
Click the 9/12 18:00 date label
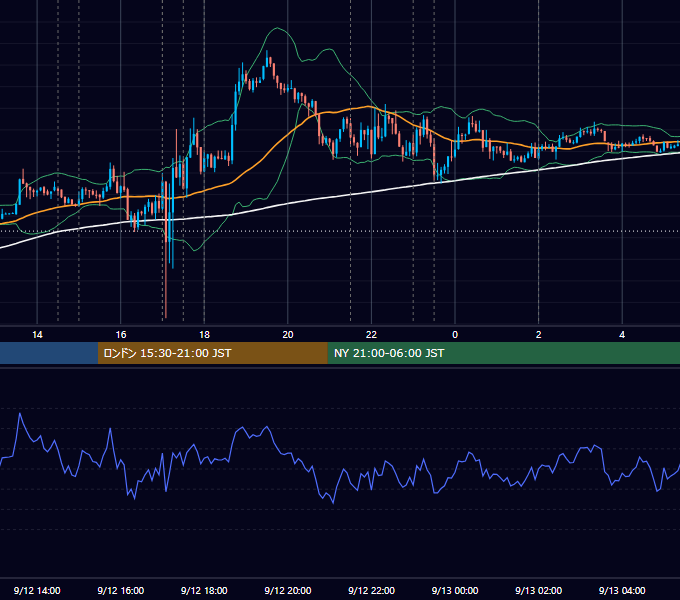point(204,590)
